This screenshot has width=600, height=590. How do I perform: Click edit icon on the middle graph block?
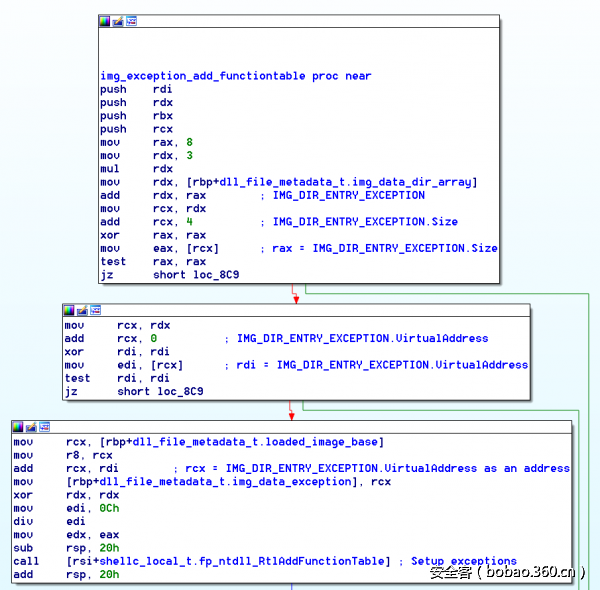(x=82, y=311)
